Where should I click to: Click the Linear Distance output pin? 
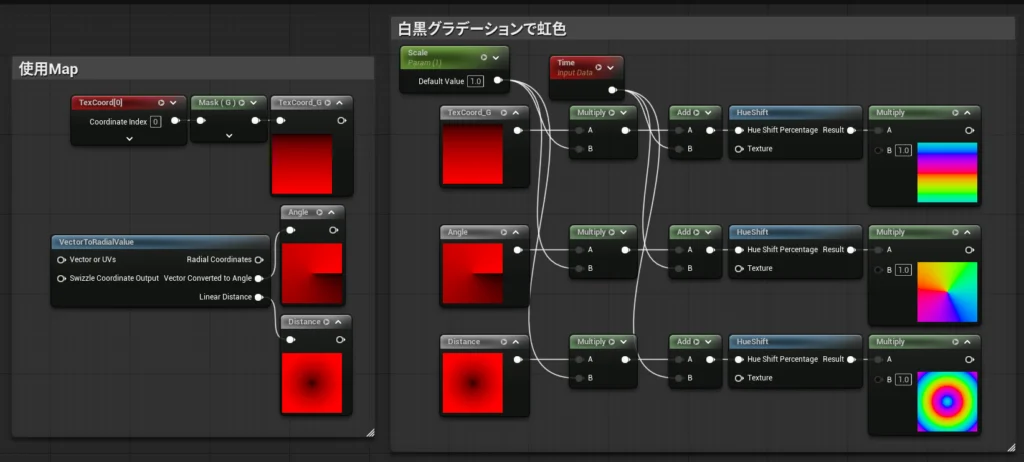click(260, 296)
